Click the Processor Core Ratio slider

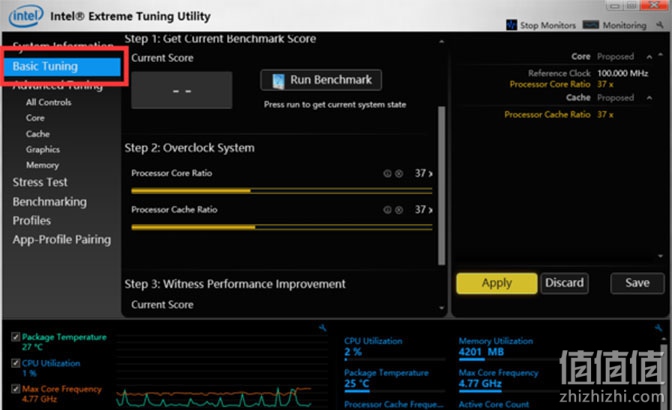282,191
